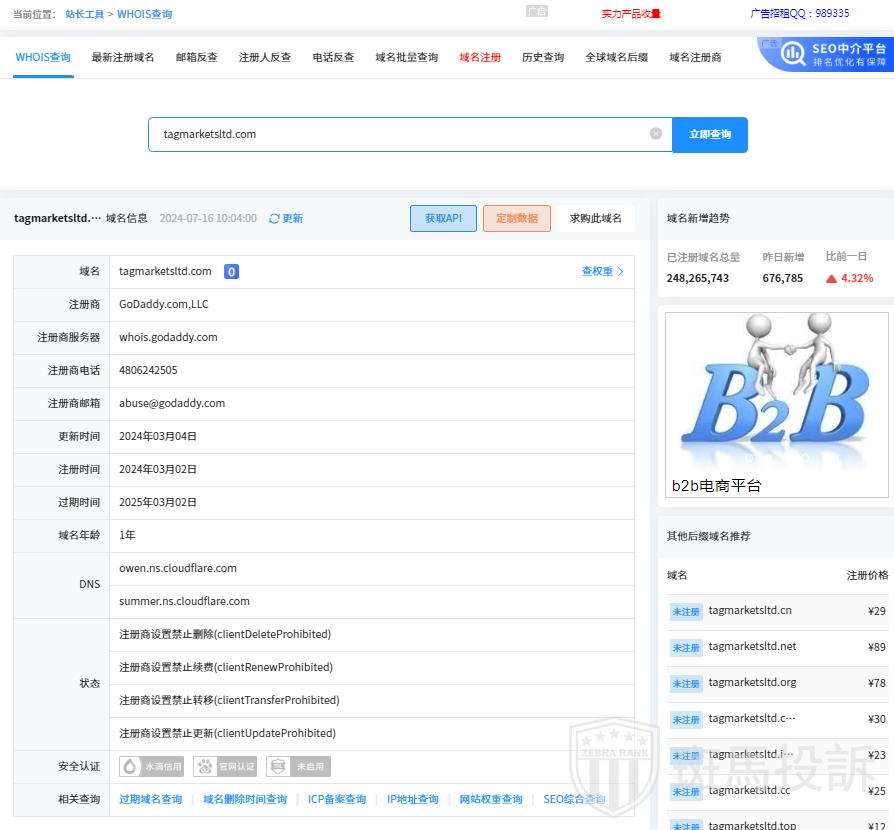This screenshot has width=894, height=830.
Task: Click the 定制数据 button
Action: [x=516, y=219]
